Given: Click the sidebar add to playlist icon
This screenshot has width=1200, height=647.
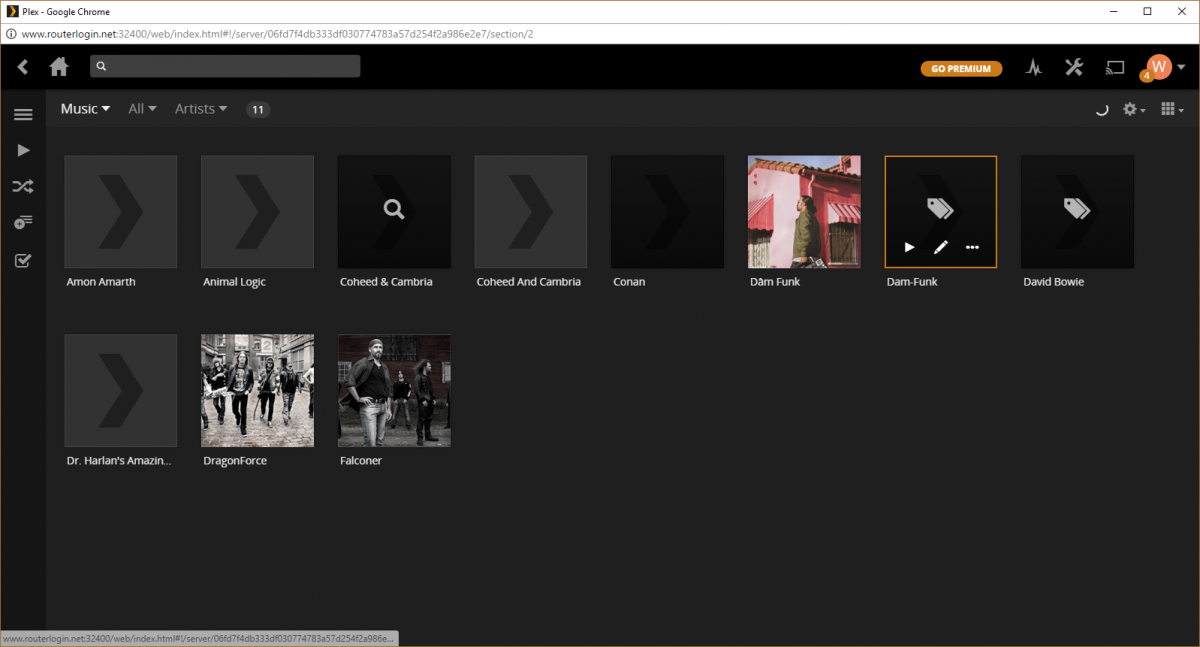Looking at the screenshot, I should point(23,222).
